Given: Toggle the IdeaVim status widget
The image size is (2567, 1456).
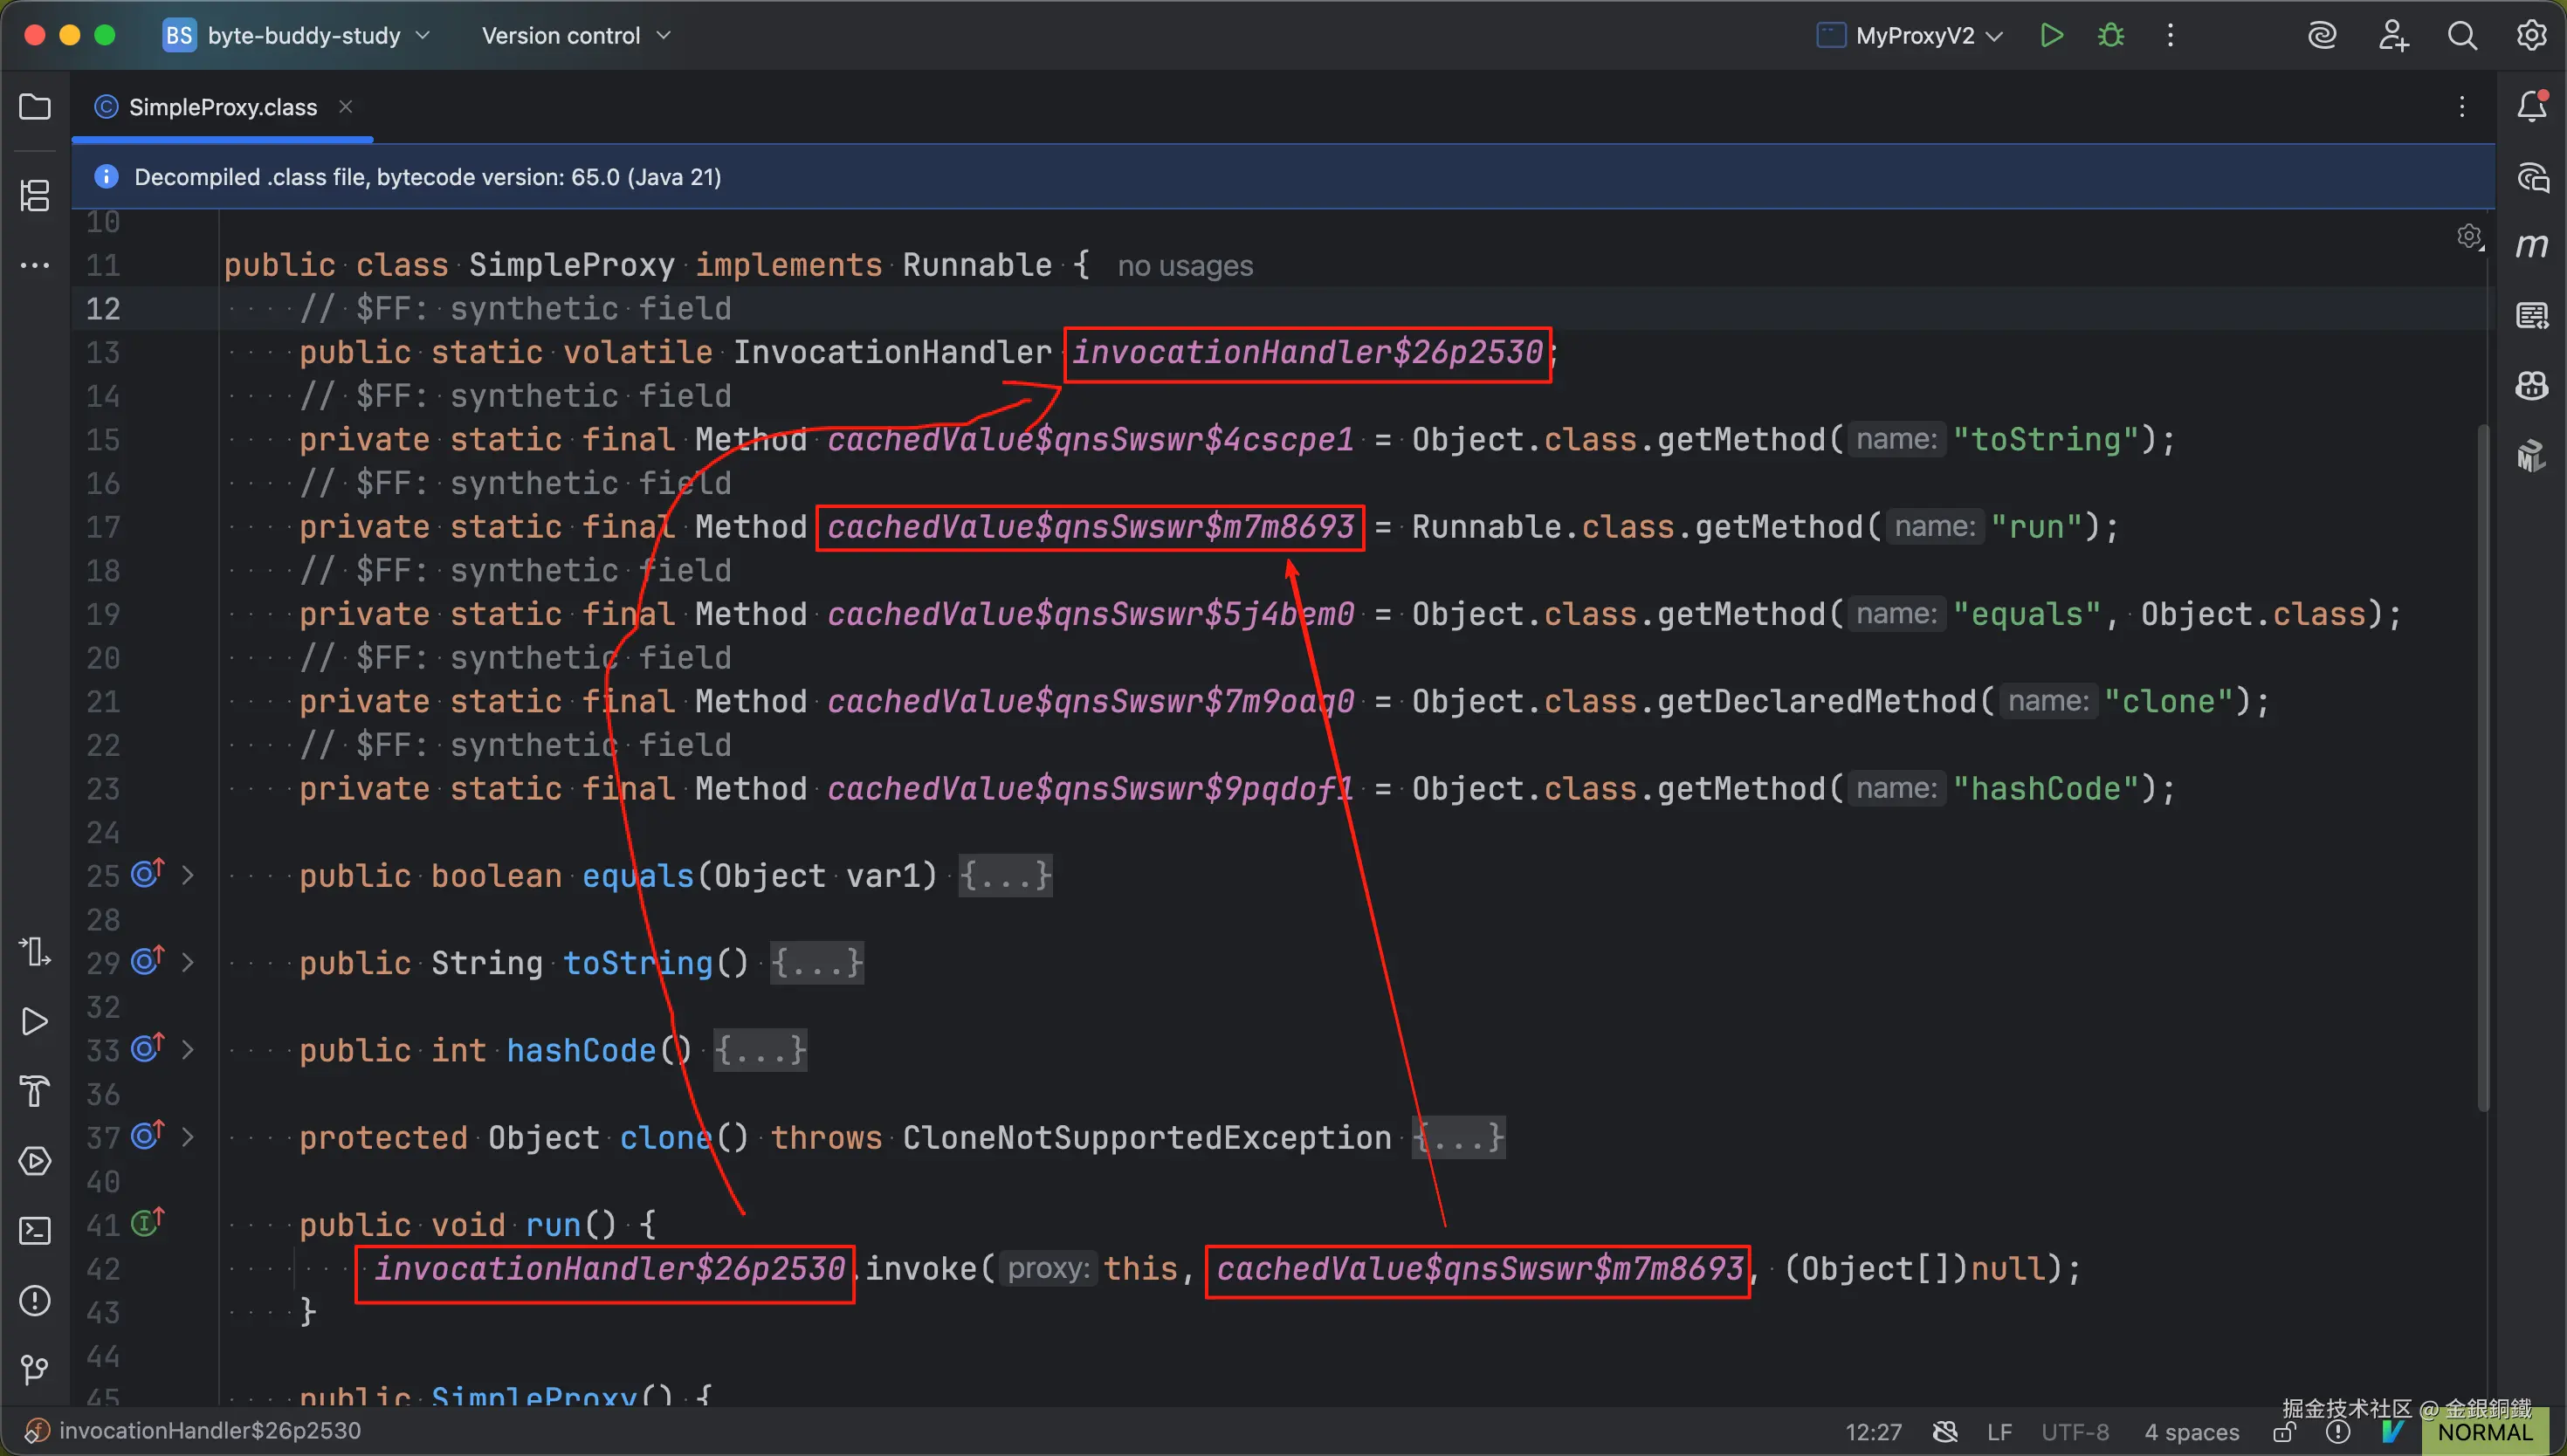Looking at the screenshot, I should (2393, 1432).
